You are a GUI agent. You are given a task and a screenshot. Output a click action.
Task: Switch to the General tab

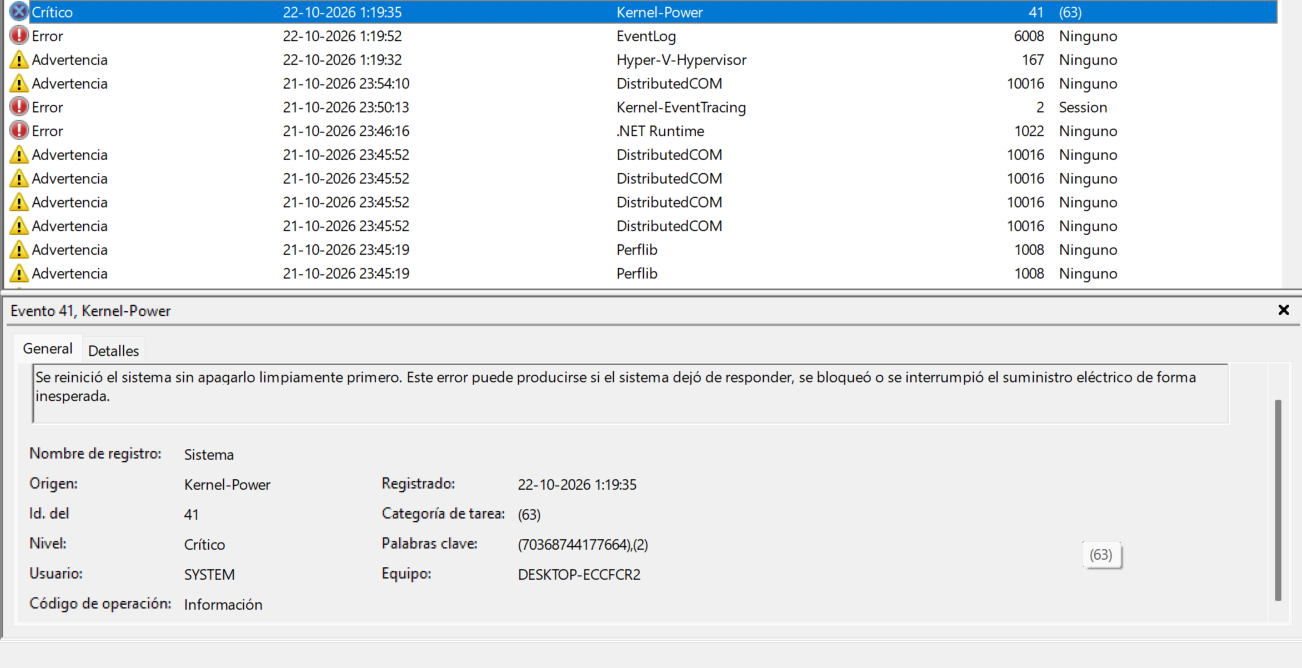(x=48, y=349)
